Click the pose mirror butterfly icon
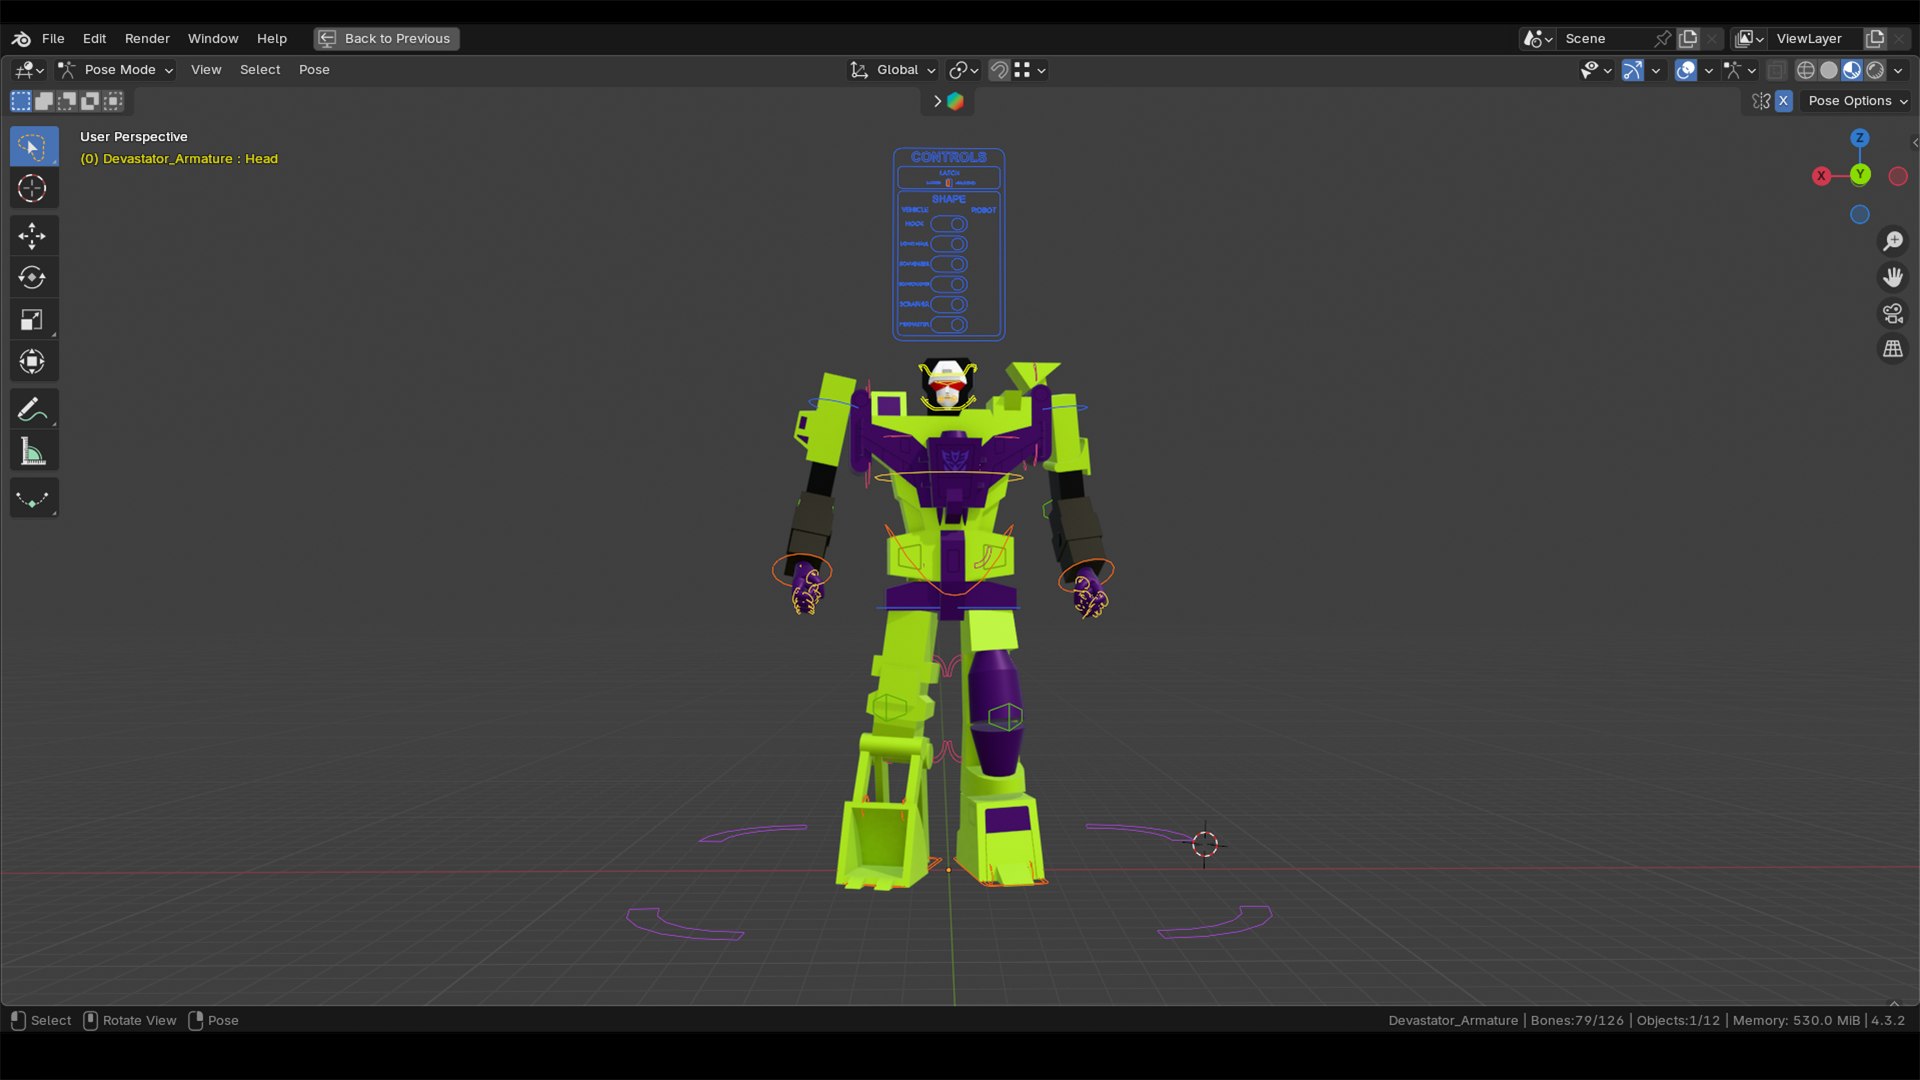This screenshot has height=1080, width=1920. (1761, 101)
